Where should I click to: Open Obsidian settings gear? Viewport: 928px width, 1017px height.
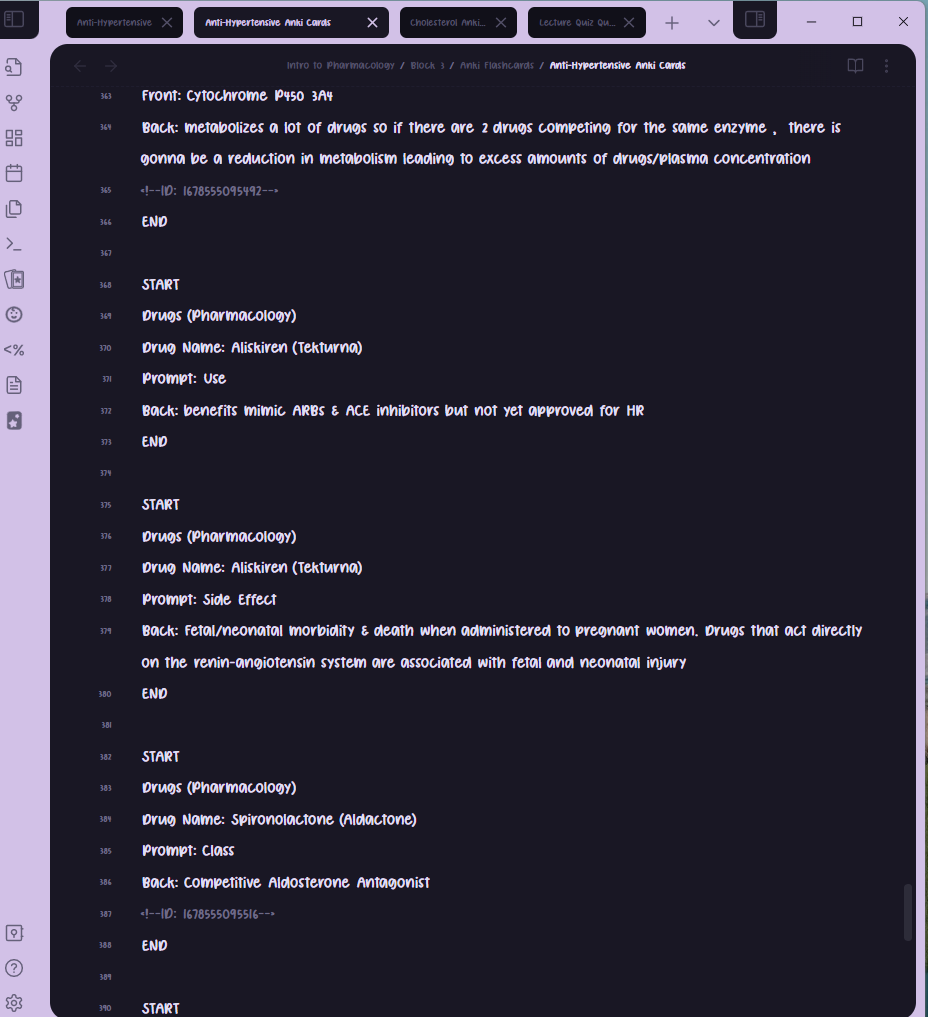(14, 1003)
